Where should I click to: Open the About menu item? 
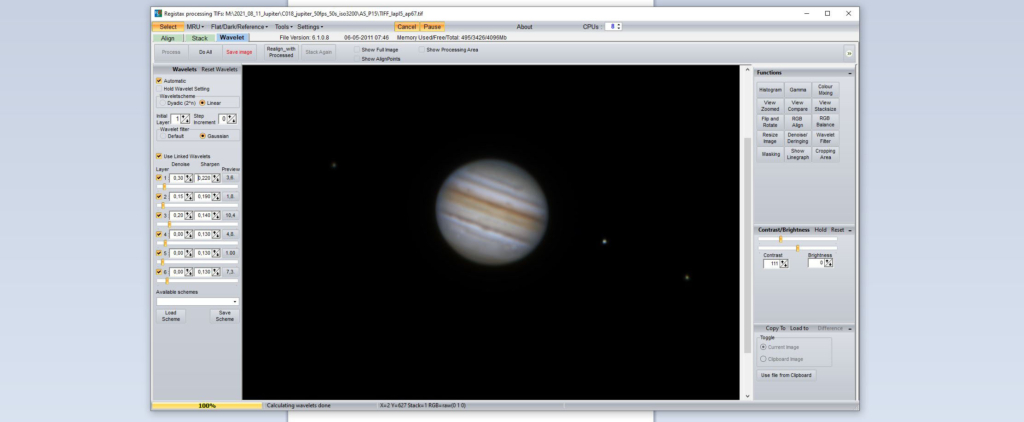coord(524,27)
